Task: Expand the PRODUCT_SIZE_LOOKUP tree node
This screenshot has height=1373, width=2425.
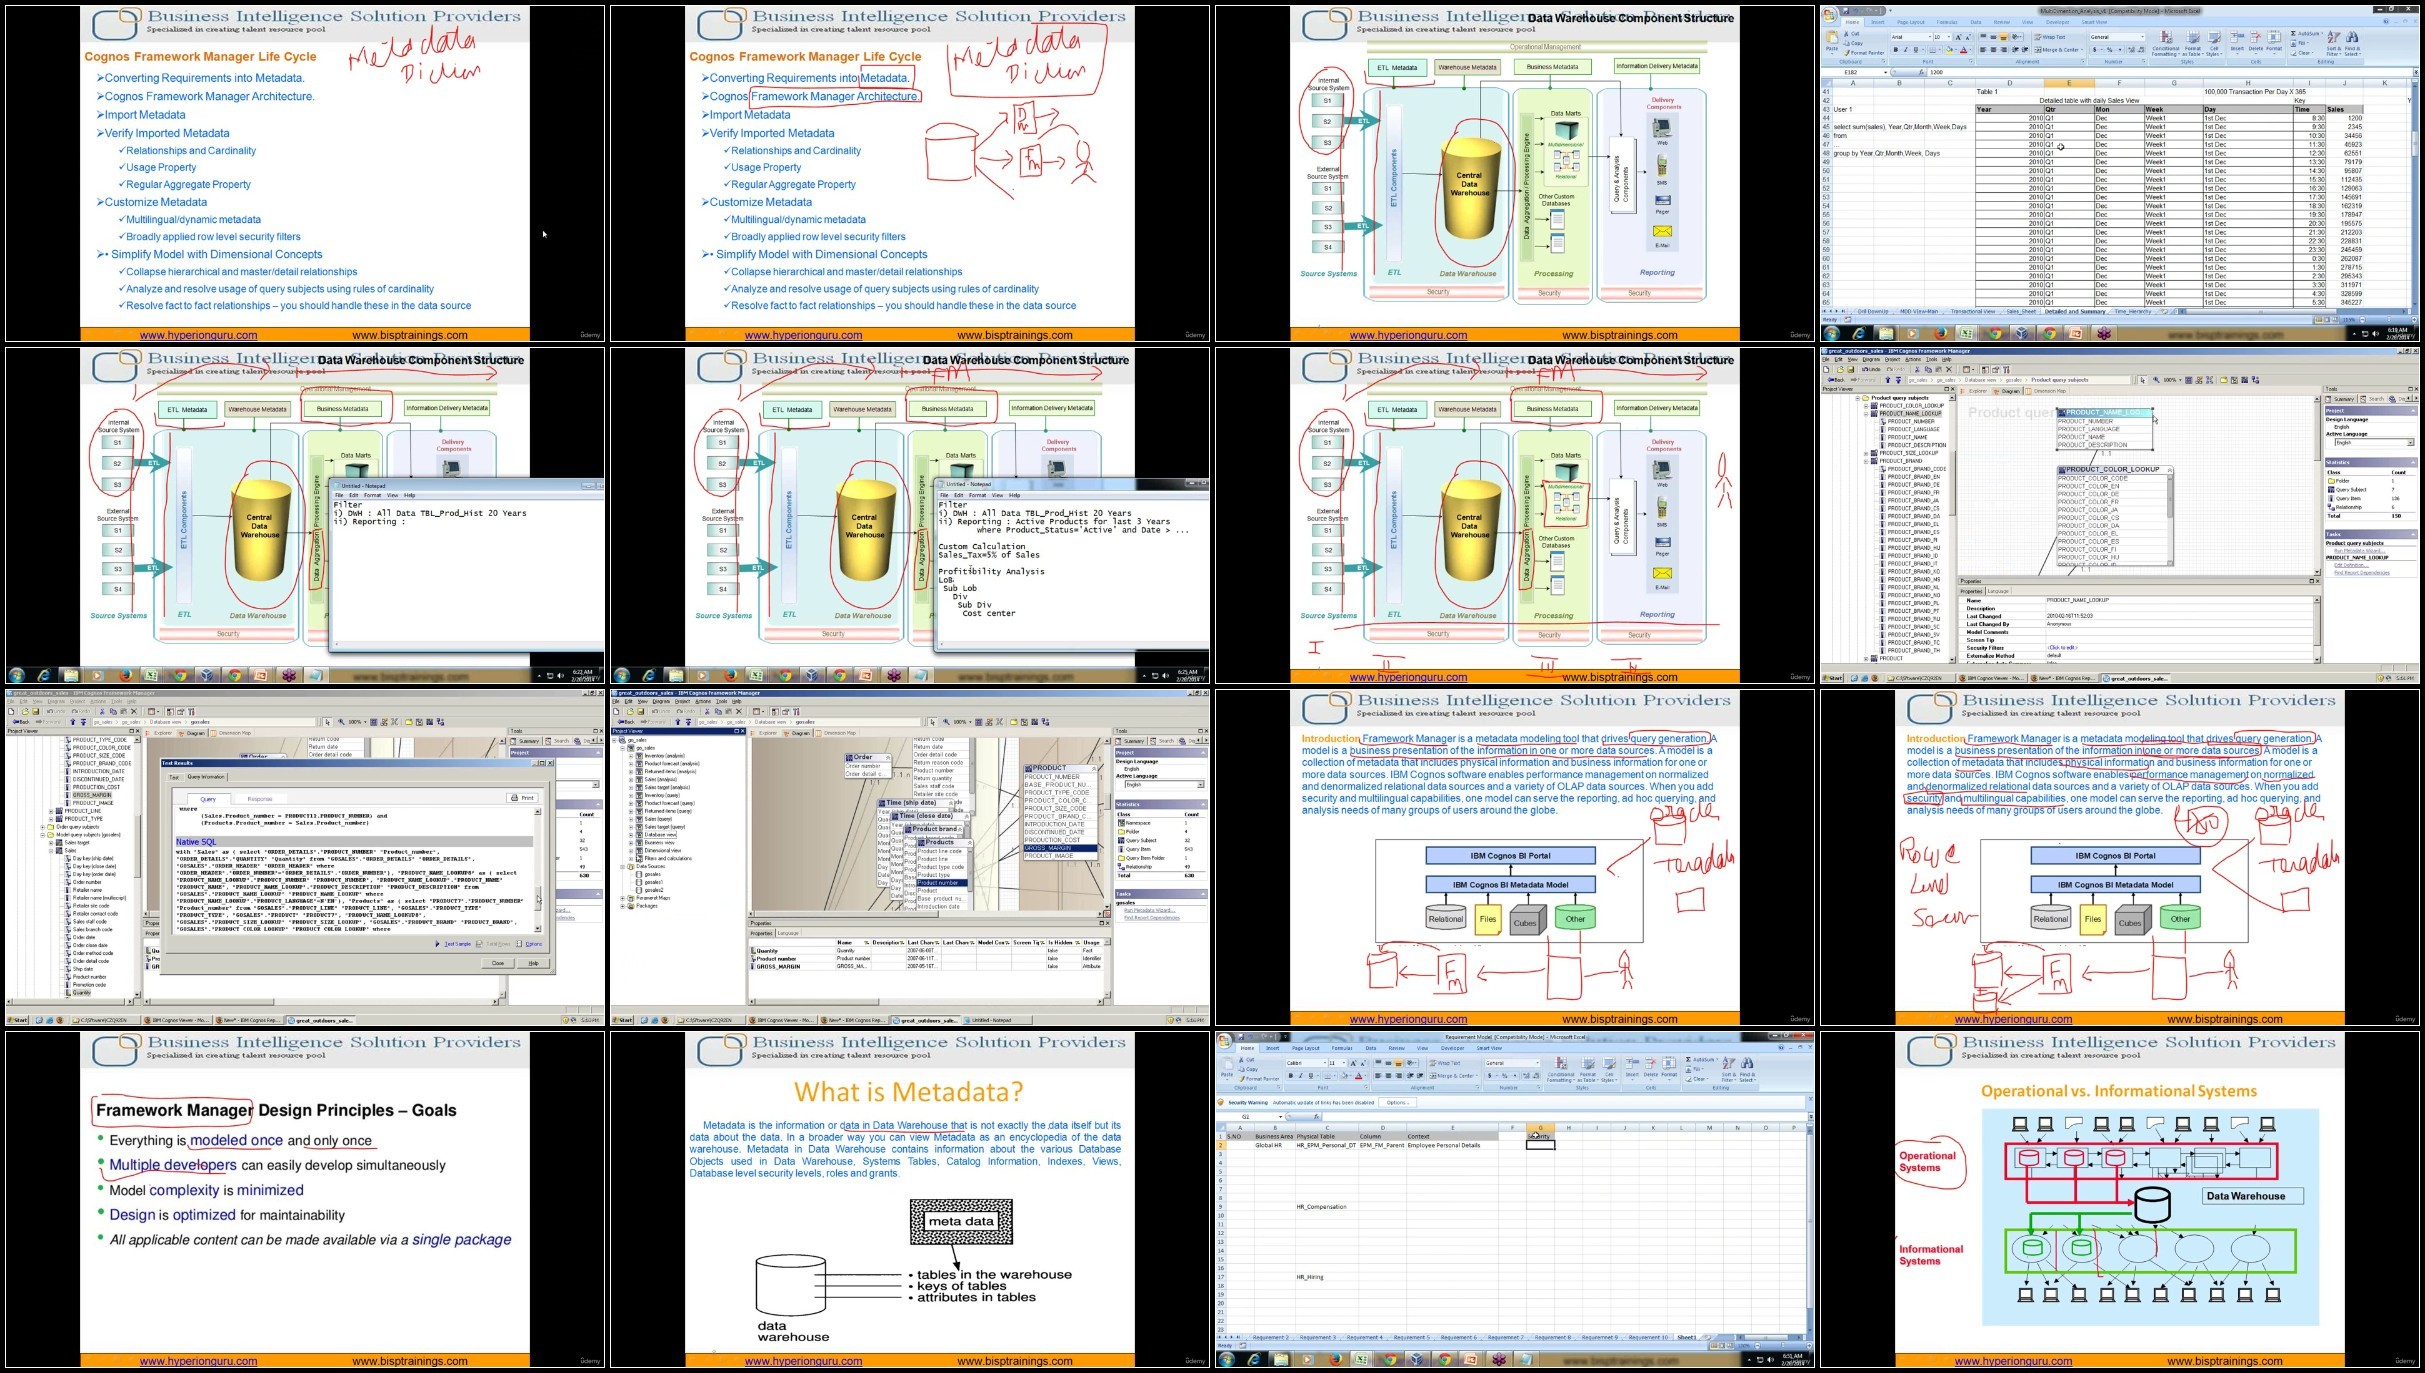Action: pyautogui.click(x=1866, y=453)
